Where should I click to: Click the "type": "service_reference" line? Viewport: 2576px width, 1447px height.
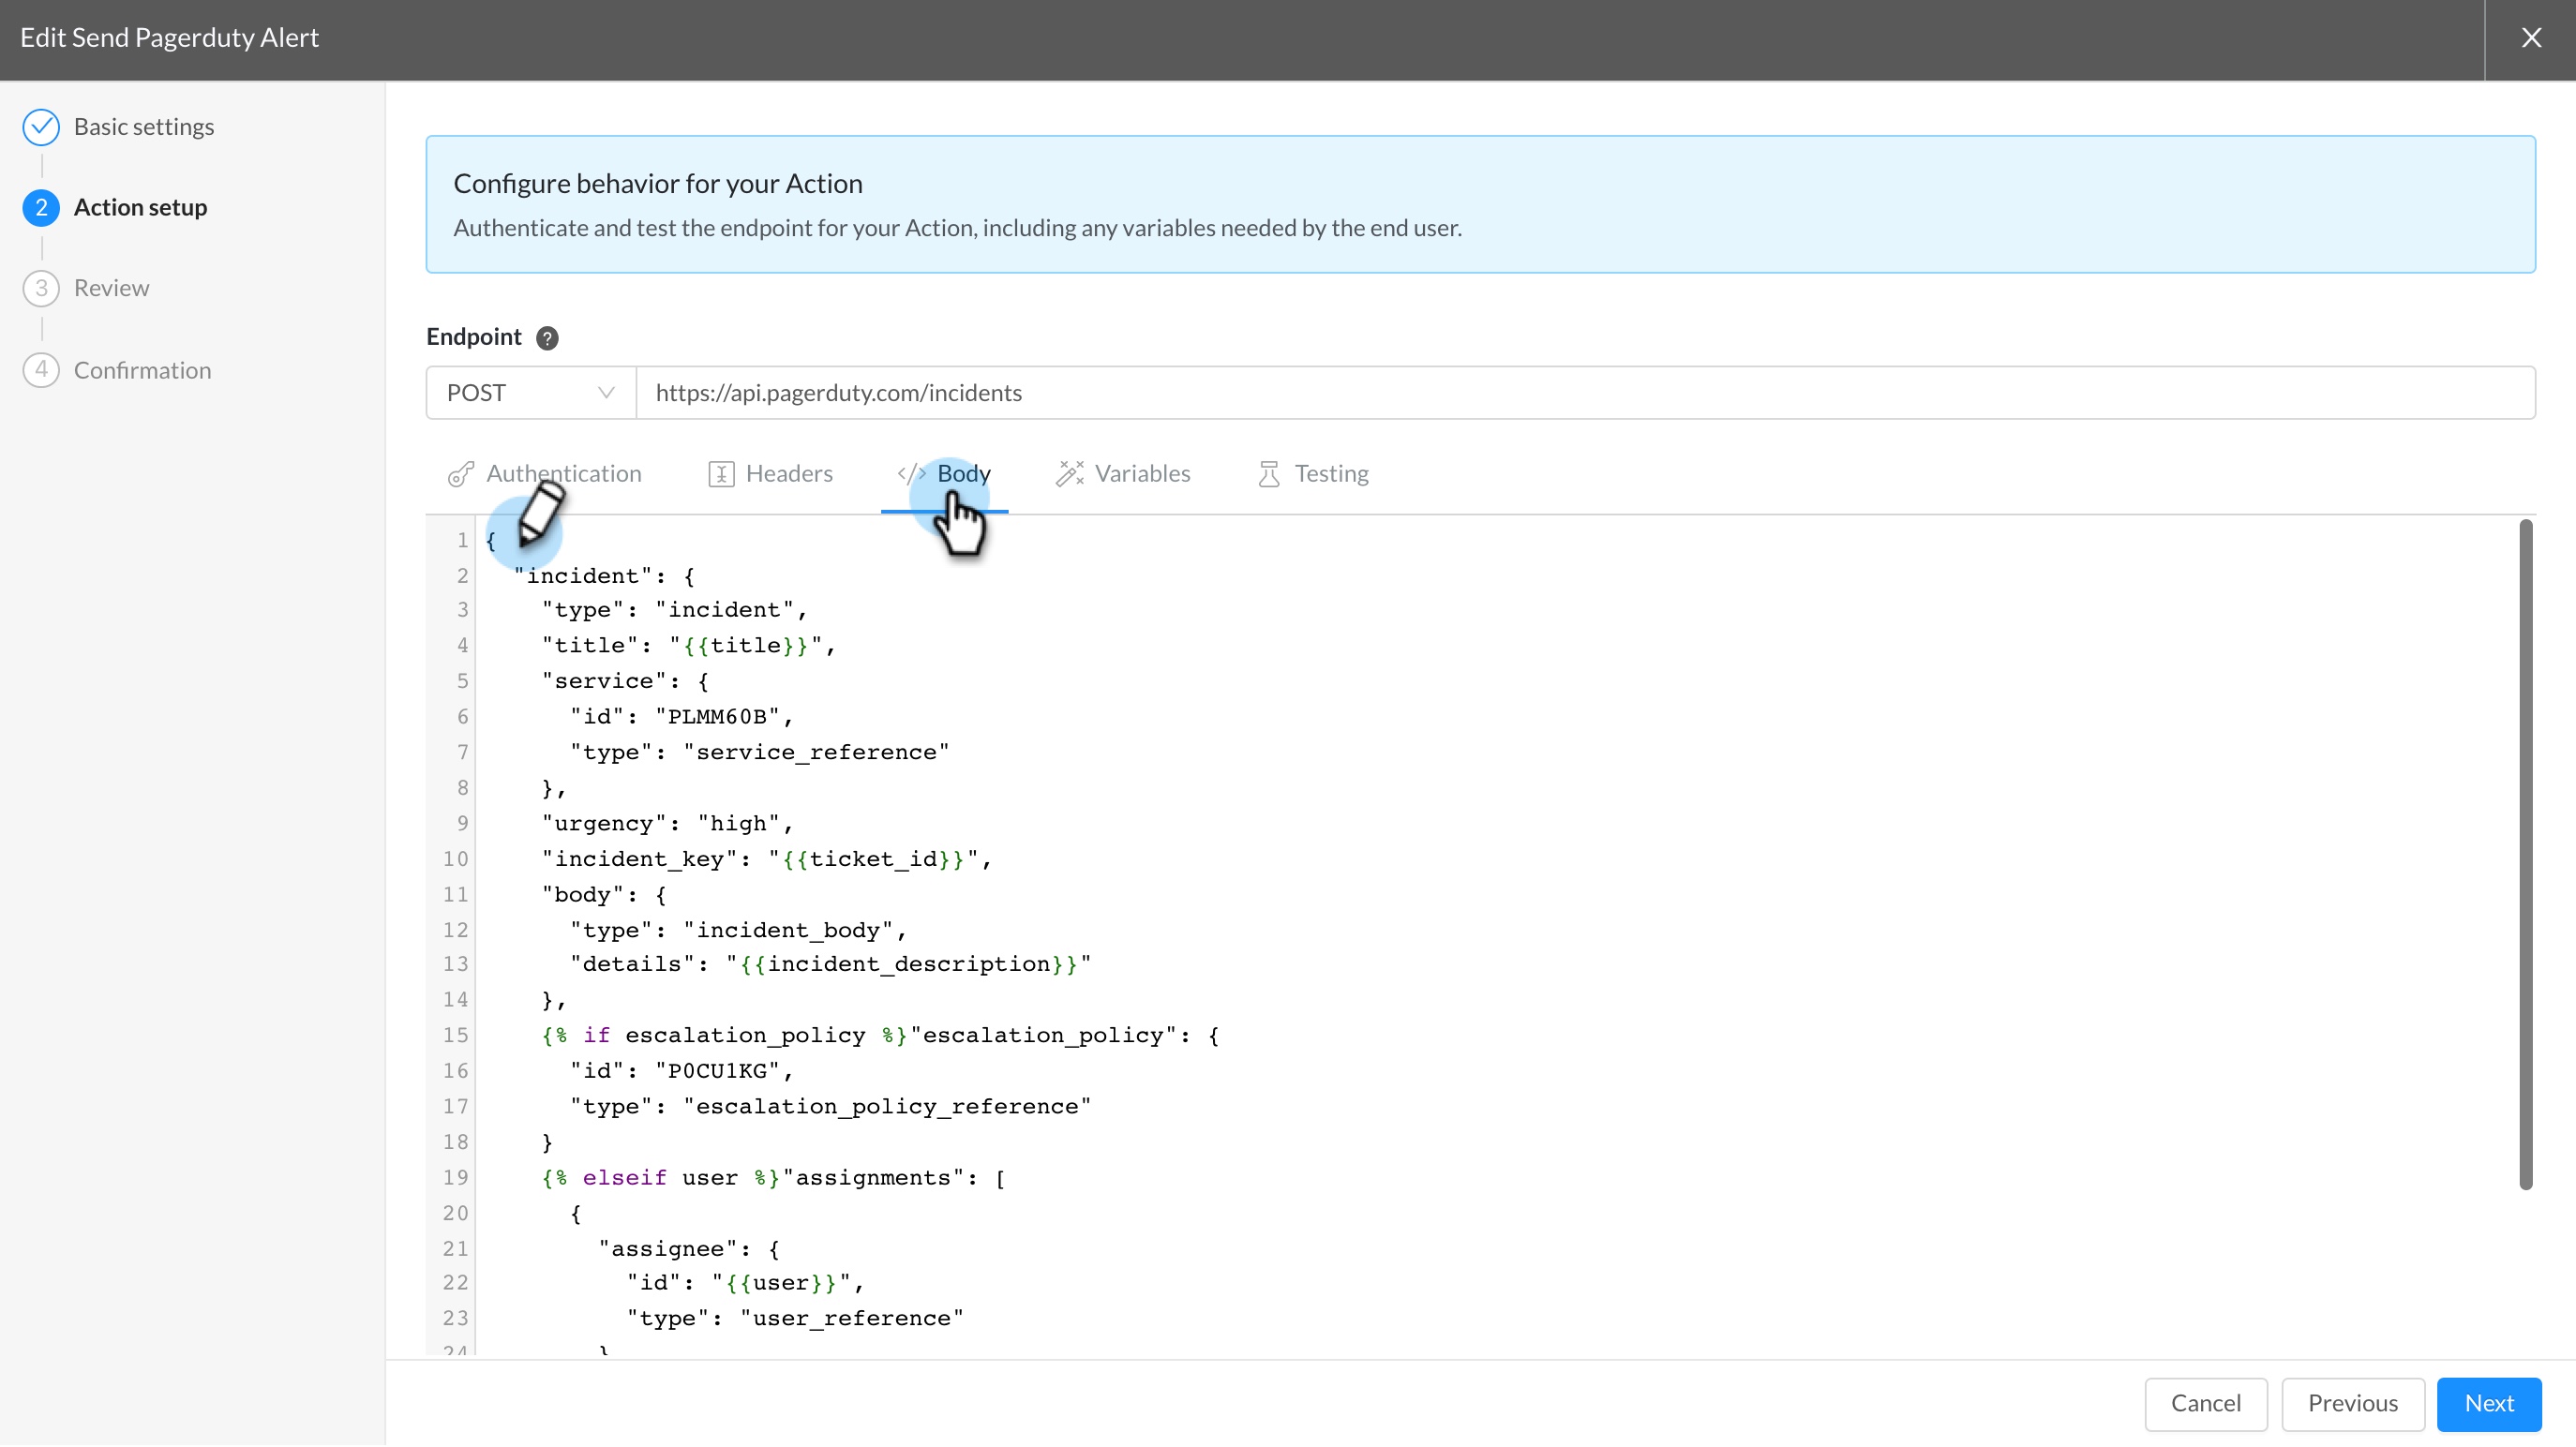759,753
